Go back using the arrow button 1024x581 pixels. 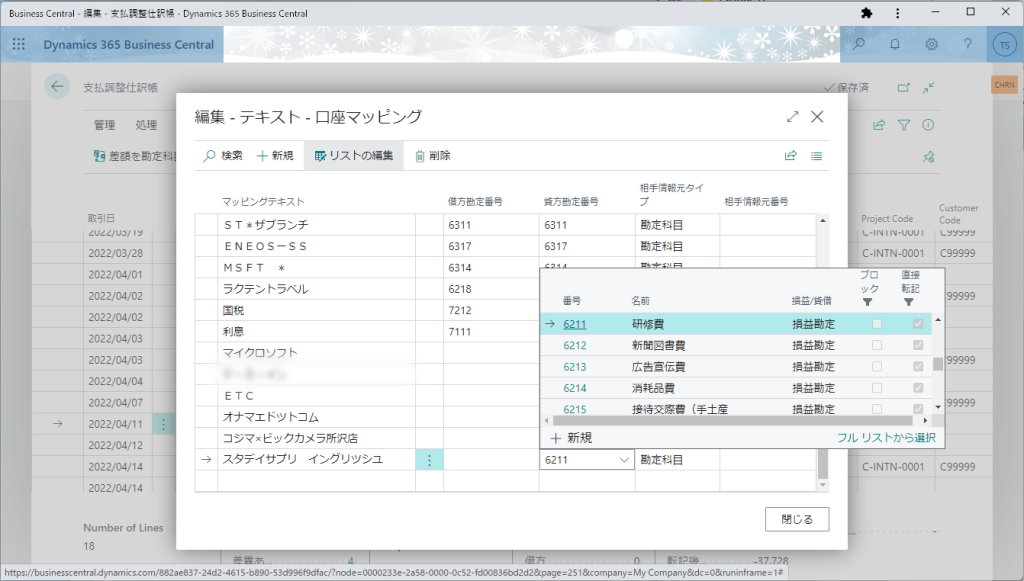click(x=57, y=86)
